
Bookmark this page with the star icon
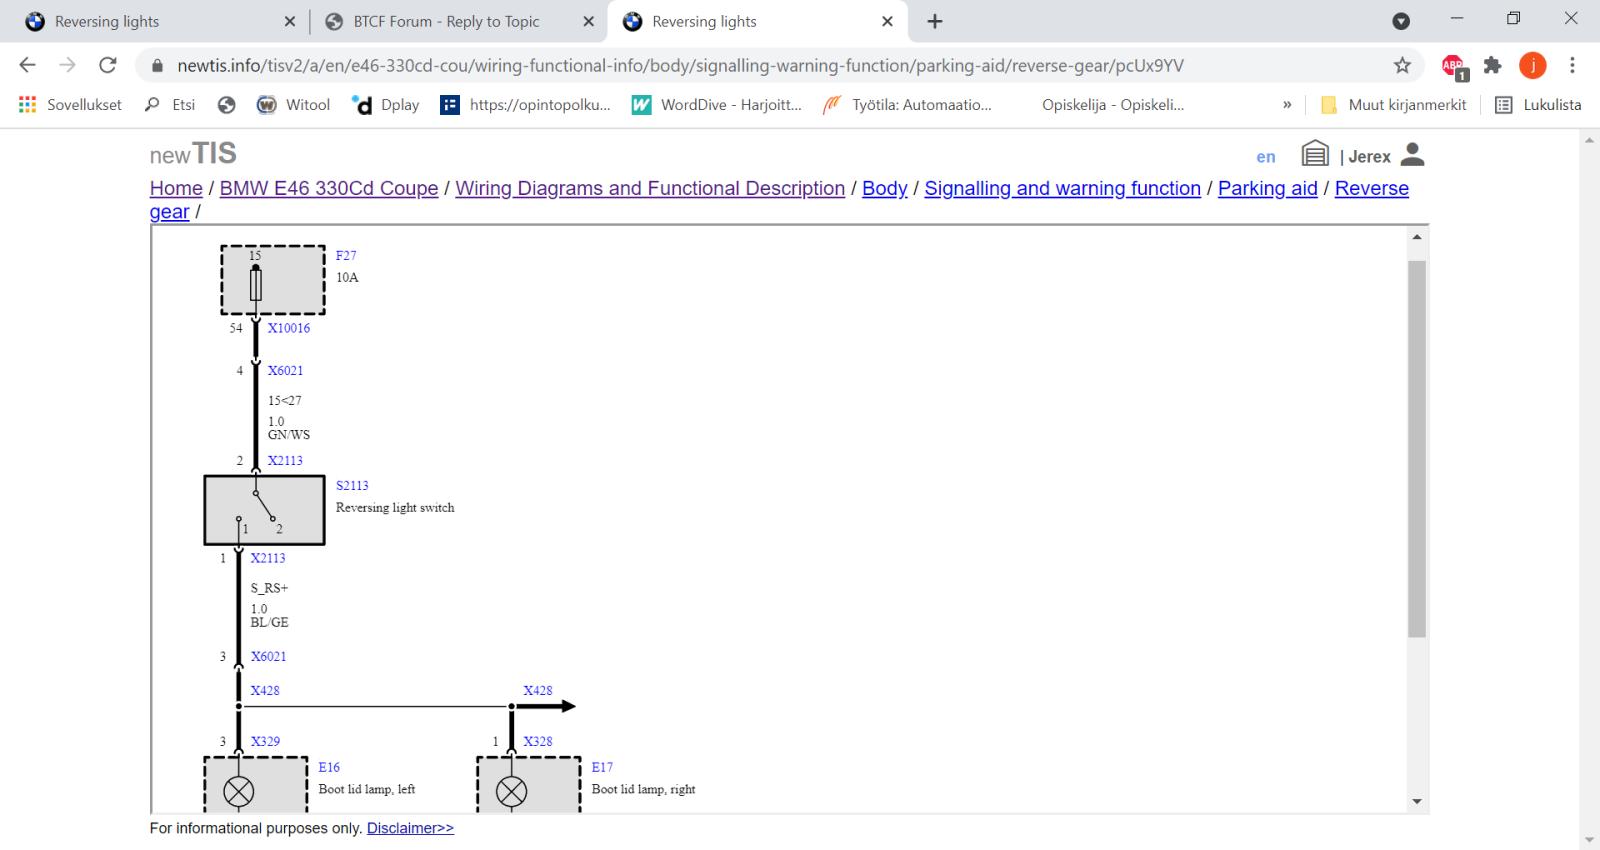tap(1402, 66)
